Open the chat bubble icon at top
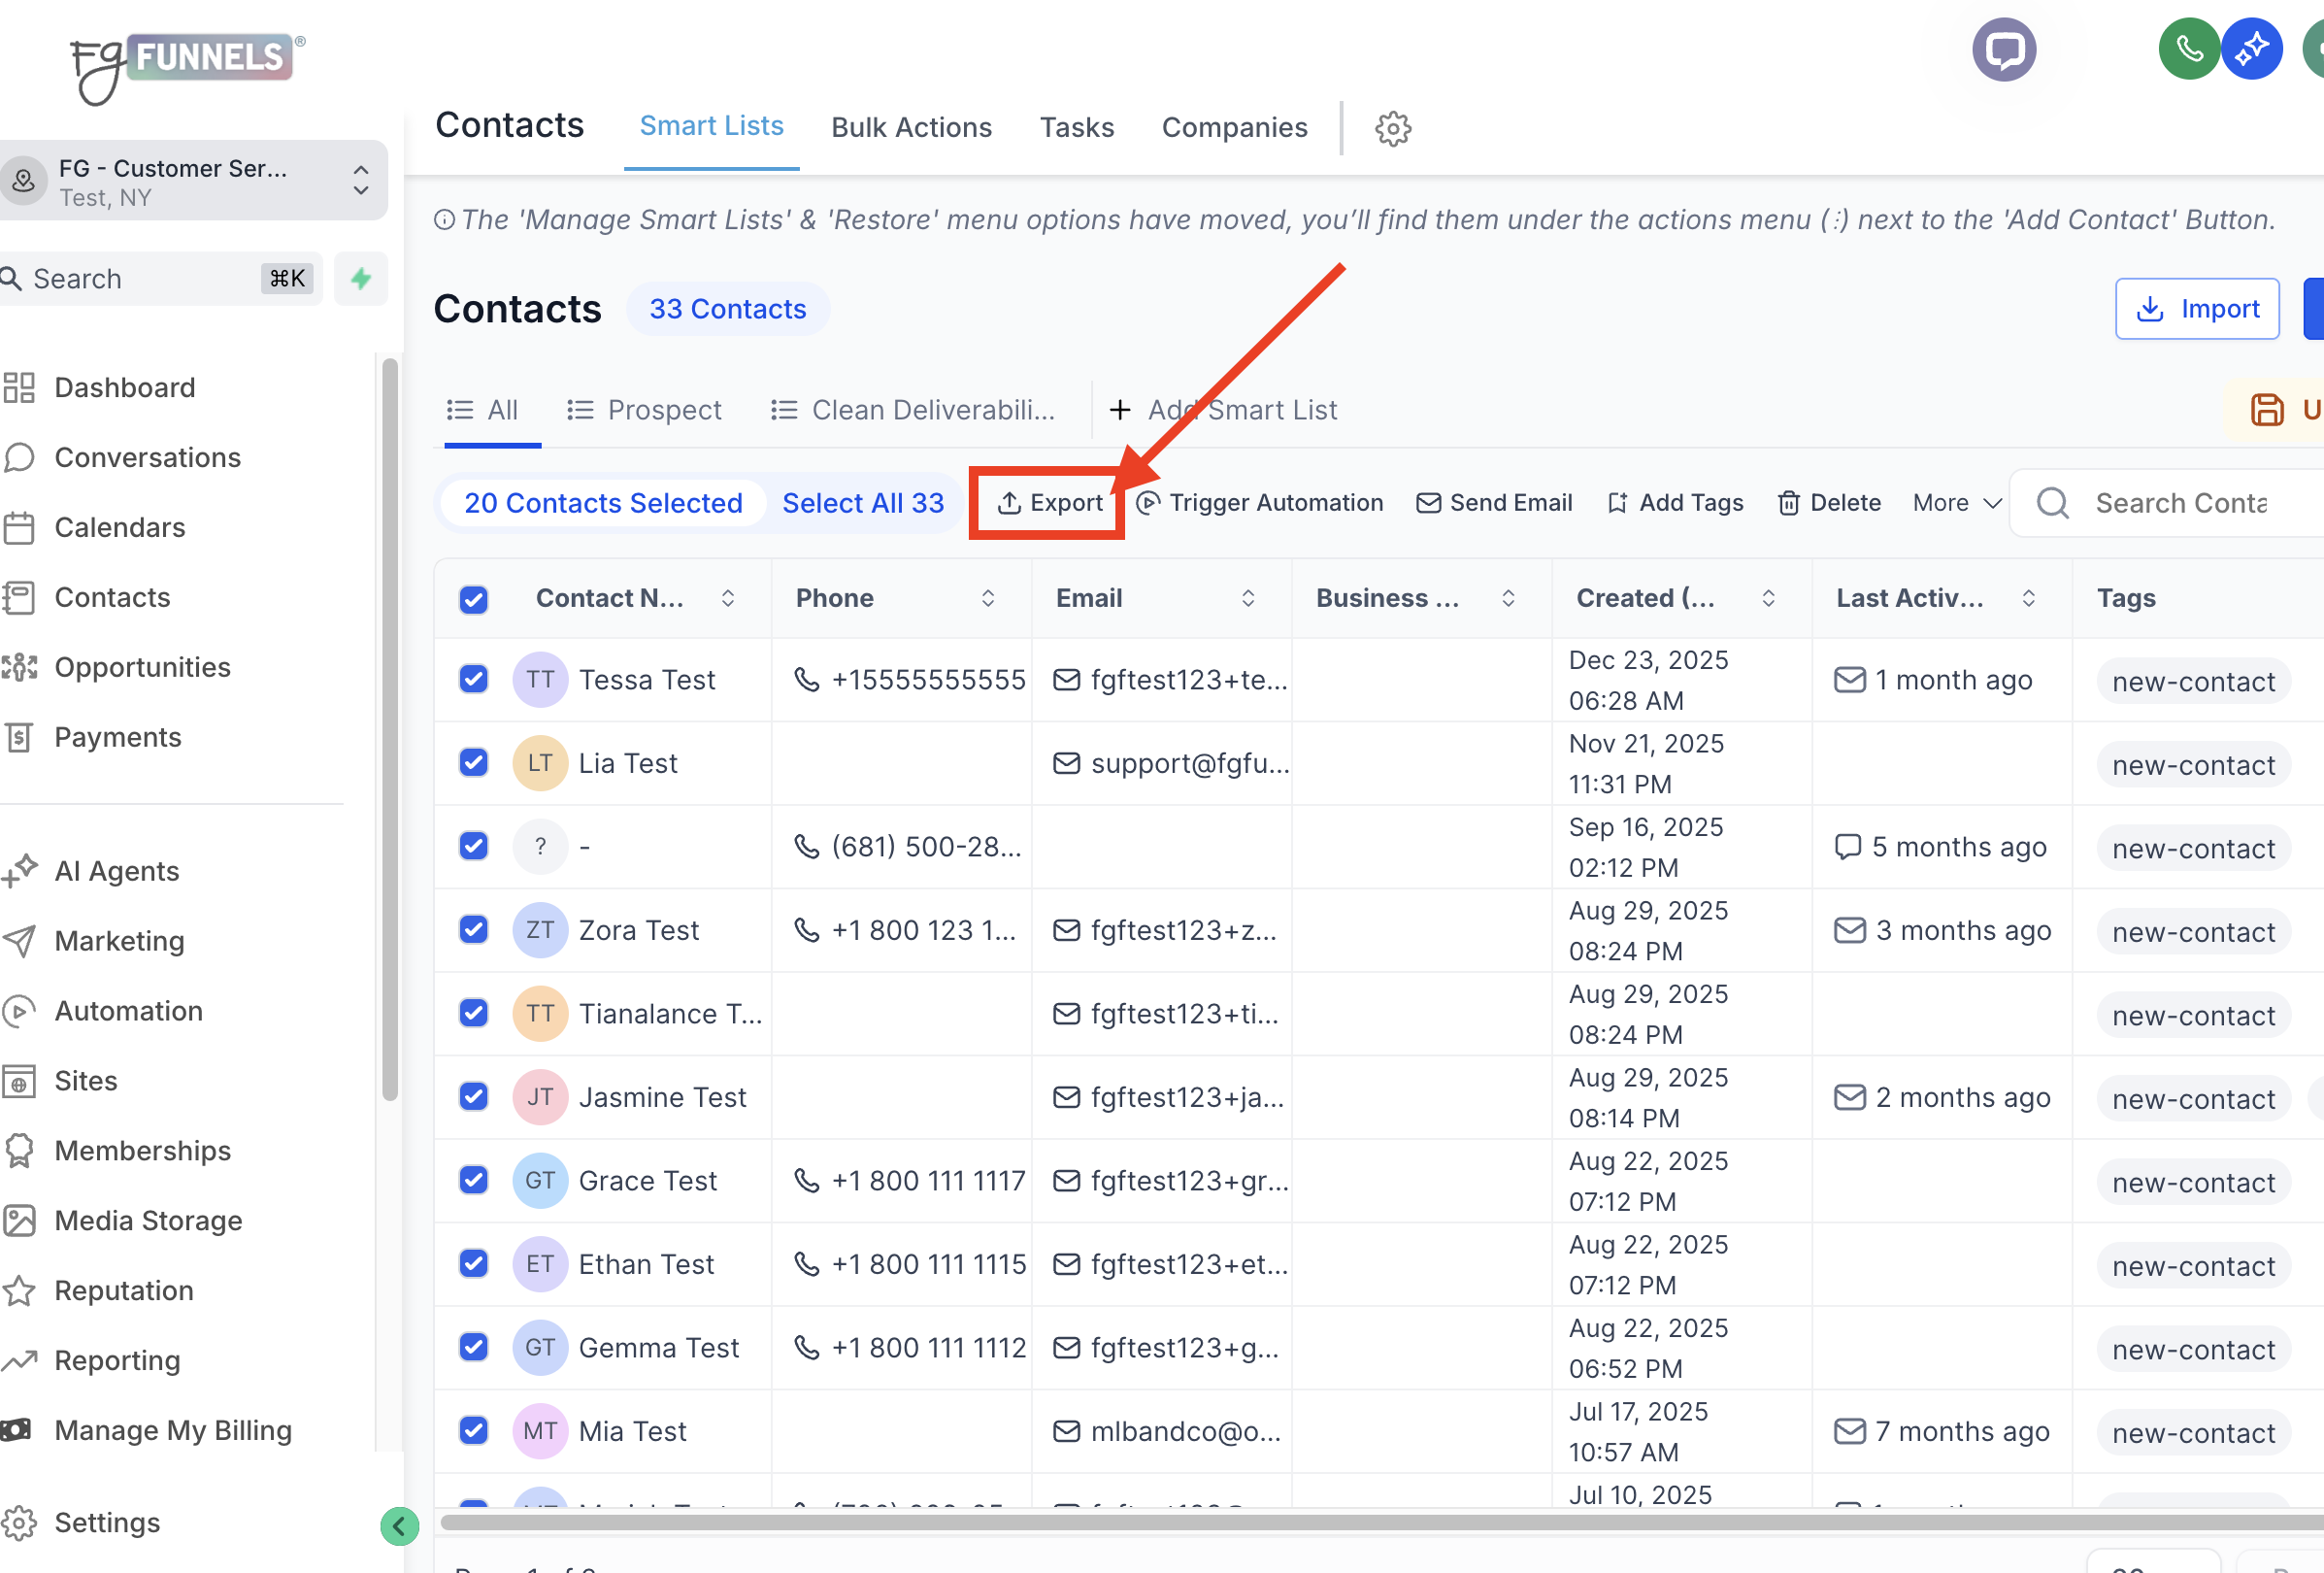Screen dimensions: 2324x1573 click(2003, 50)
